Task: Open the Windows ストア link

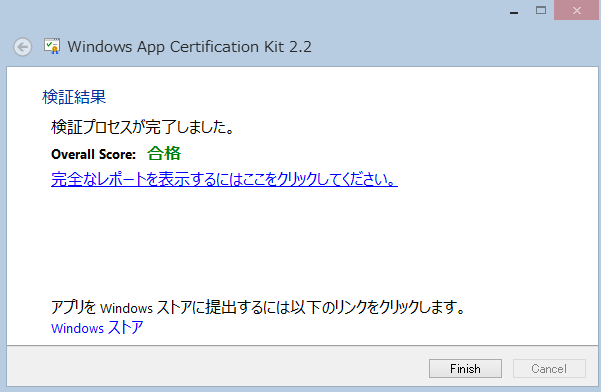Action: coord(97,328)
